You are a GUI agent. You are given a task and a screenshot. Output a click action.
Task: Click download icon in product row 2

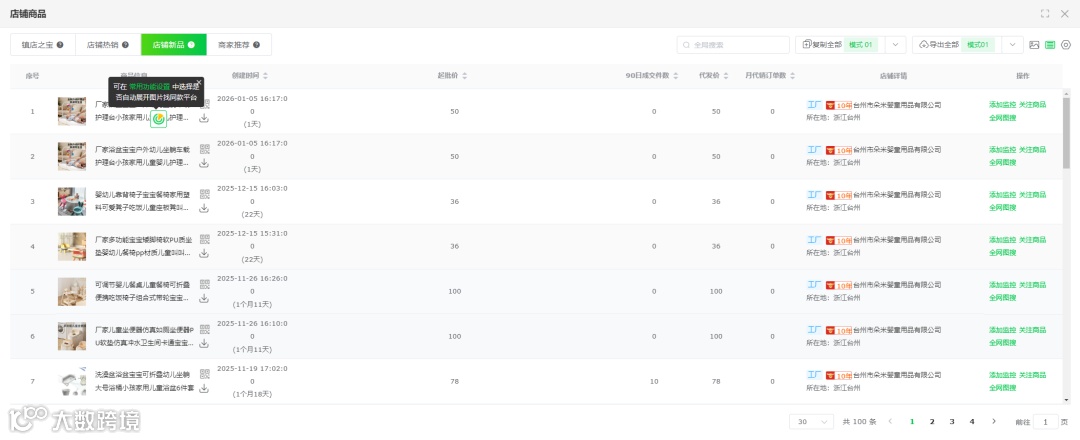(204, 163)
